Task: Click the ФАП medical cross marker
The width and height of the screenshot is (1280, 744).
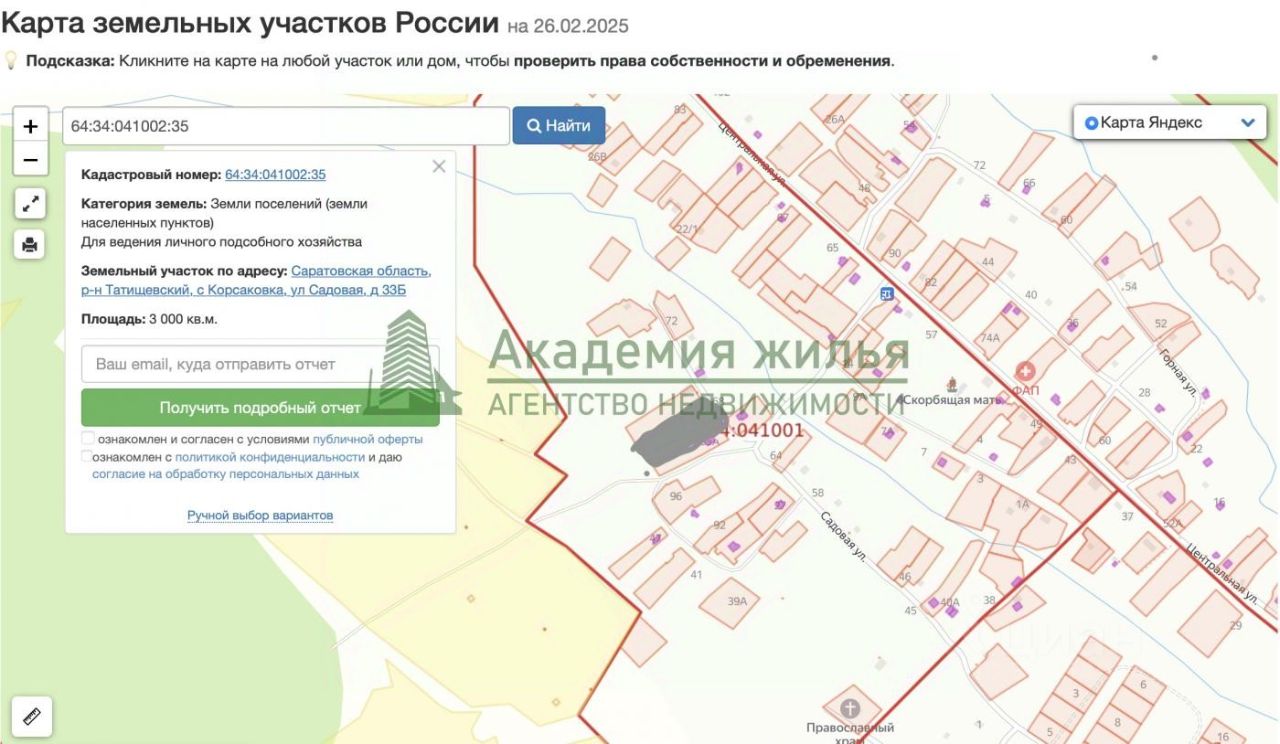Action: click(x=1025, y=372)
